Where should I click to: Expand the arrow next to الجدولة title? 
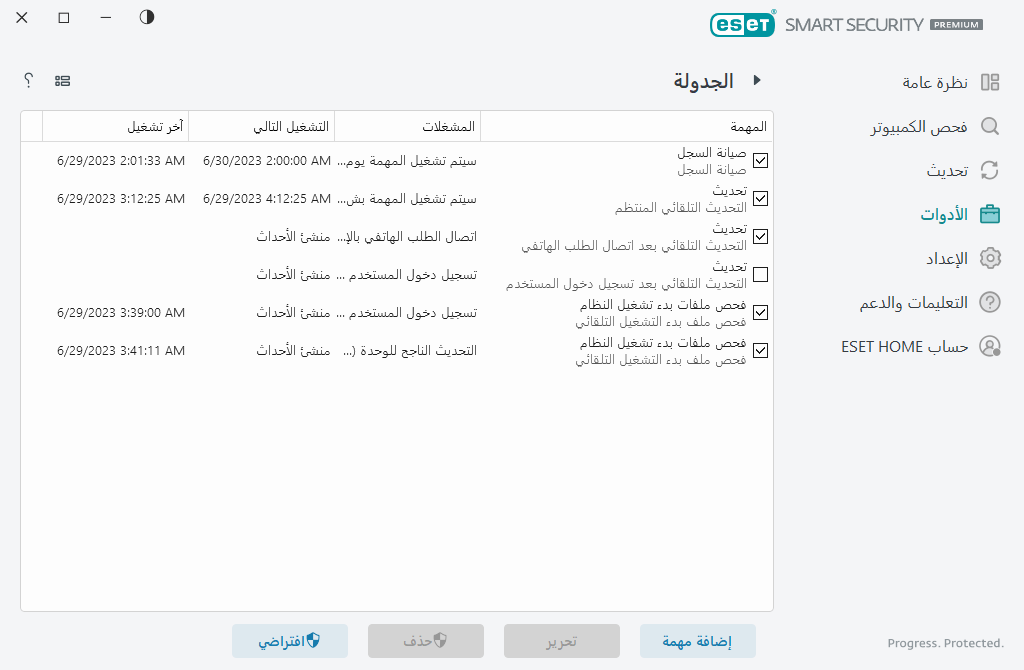pyautogui.click(x=758, y=81)
